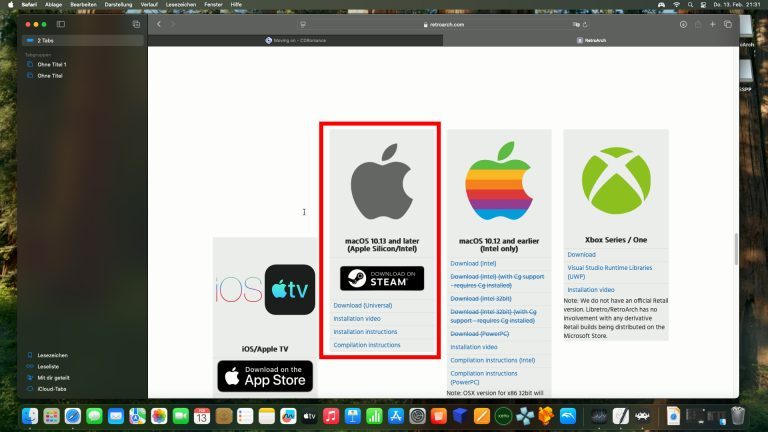Open Numbers from the Dock

374,416
